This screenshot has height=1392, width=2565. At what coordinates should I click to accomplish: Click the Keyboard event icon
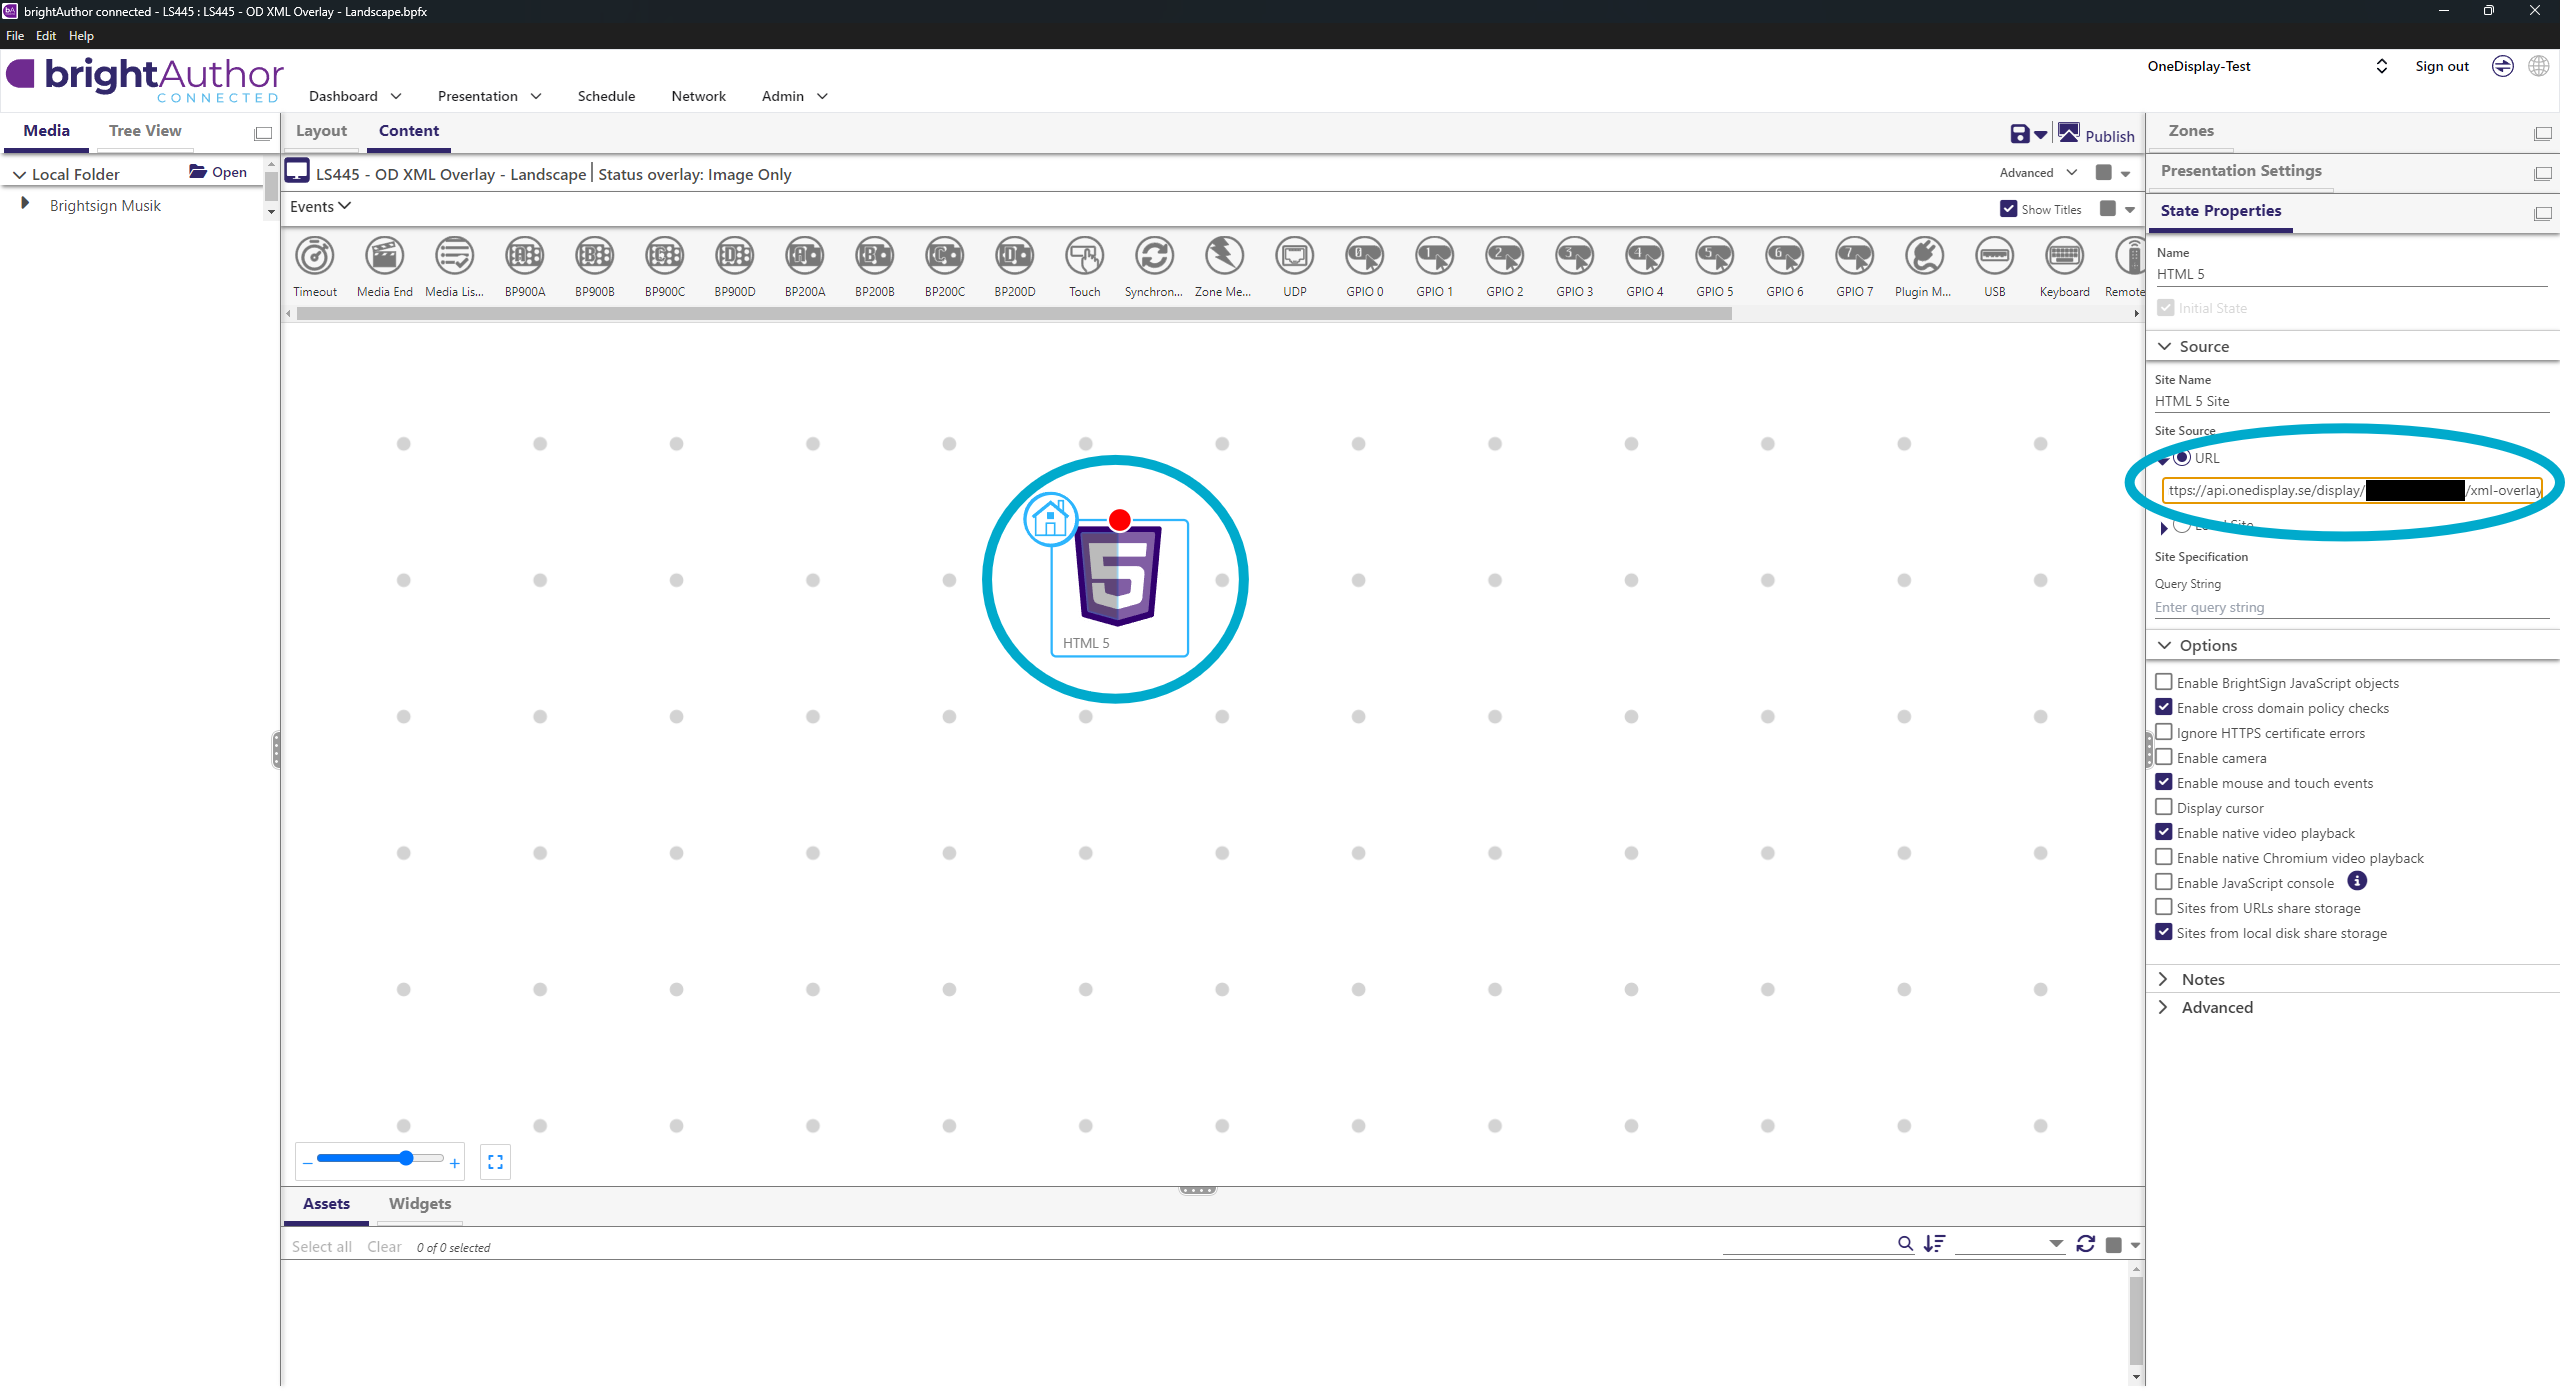[x=2064, y=257]
